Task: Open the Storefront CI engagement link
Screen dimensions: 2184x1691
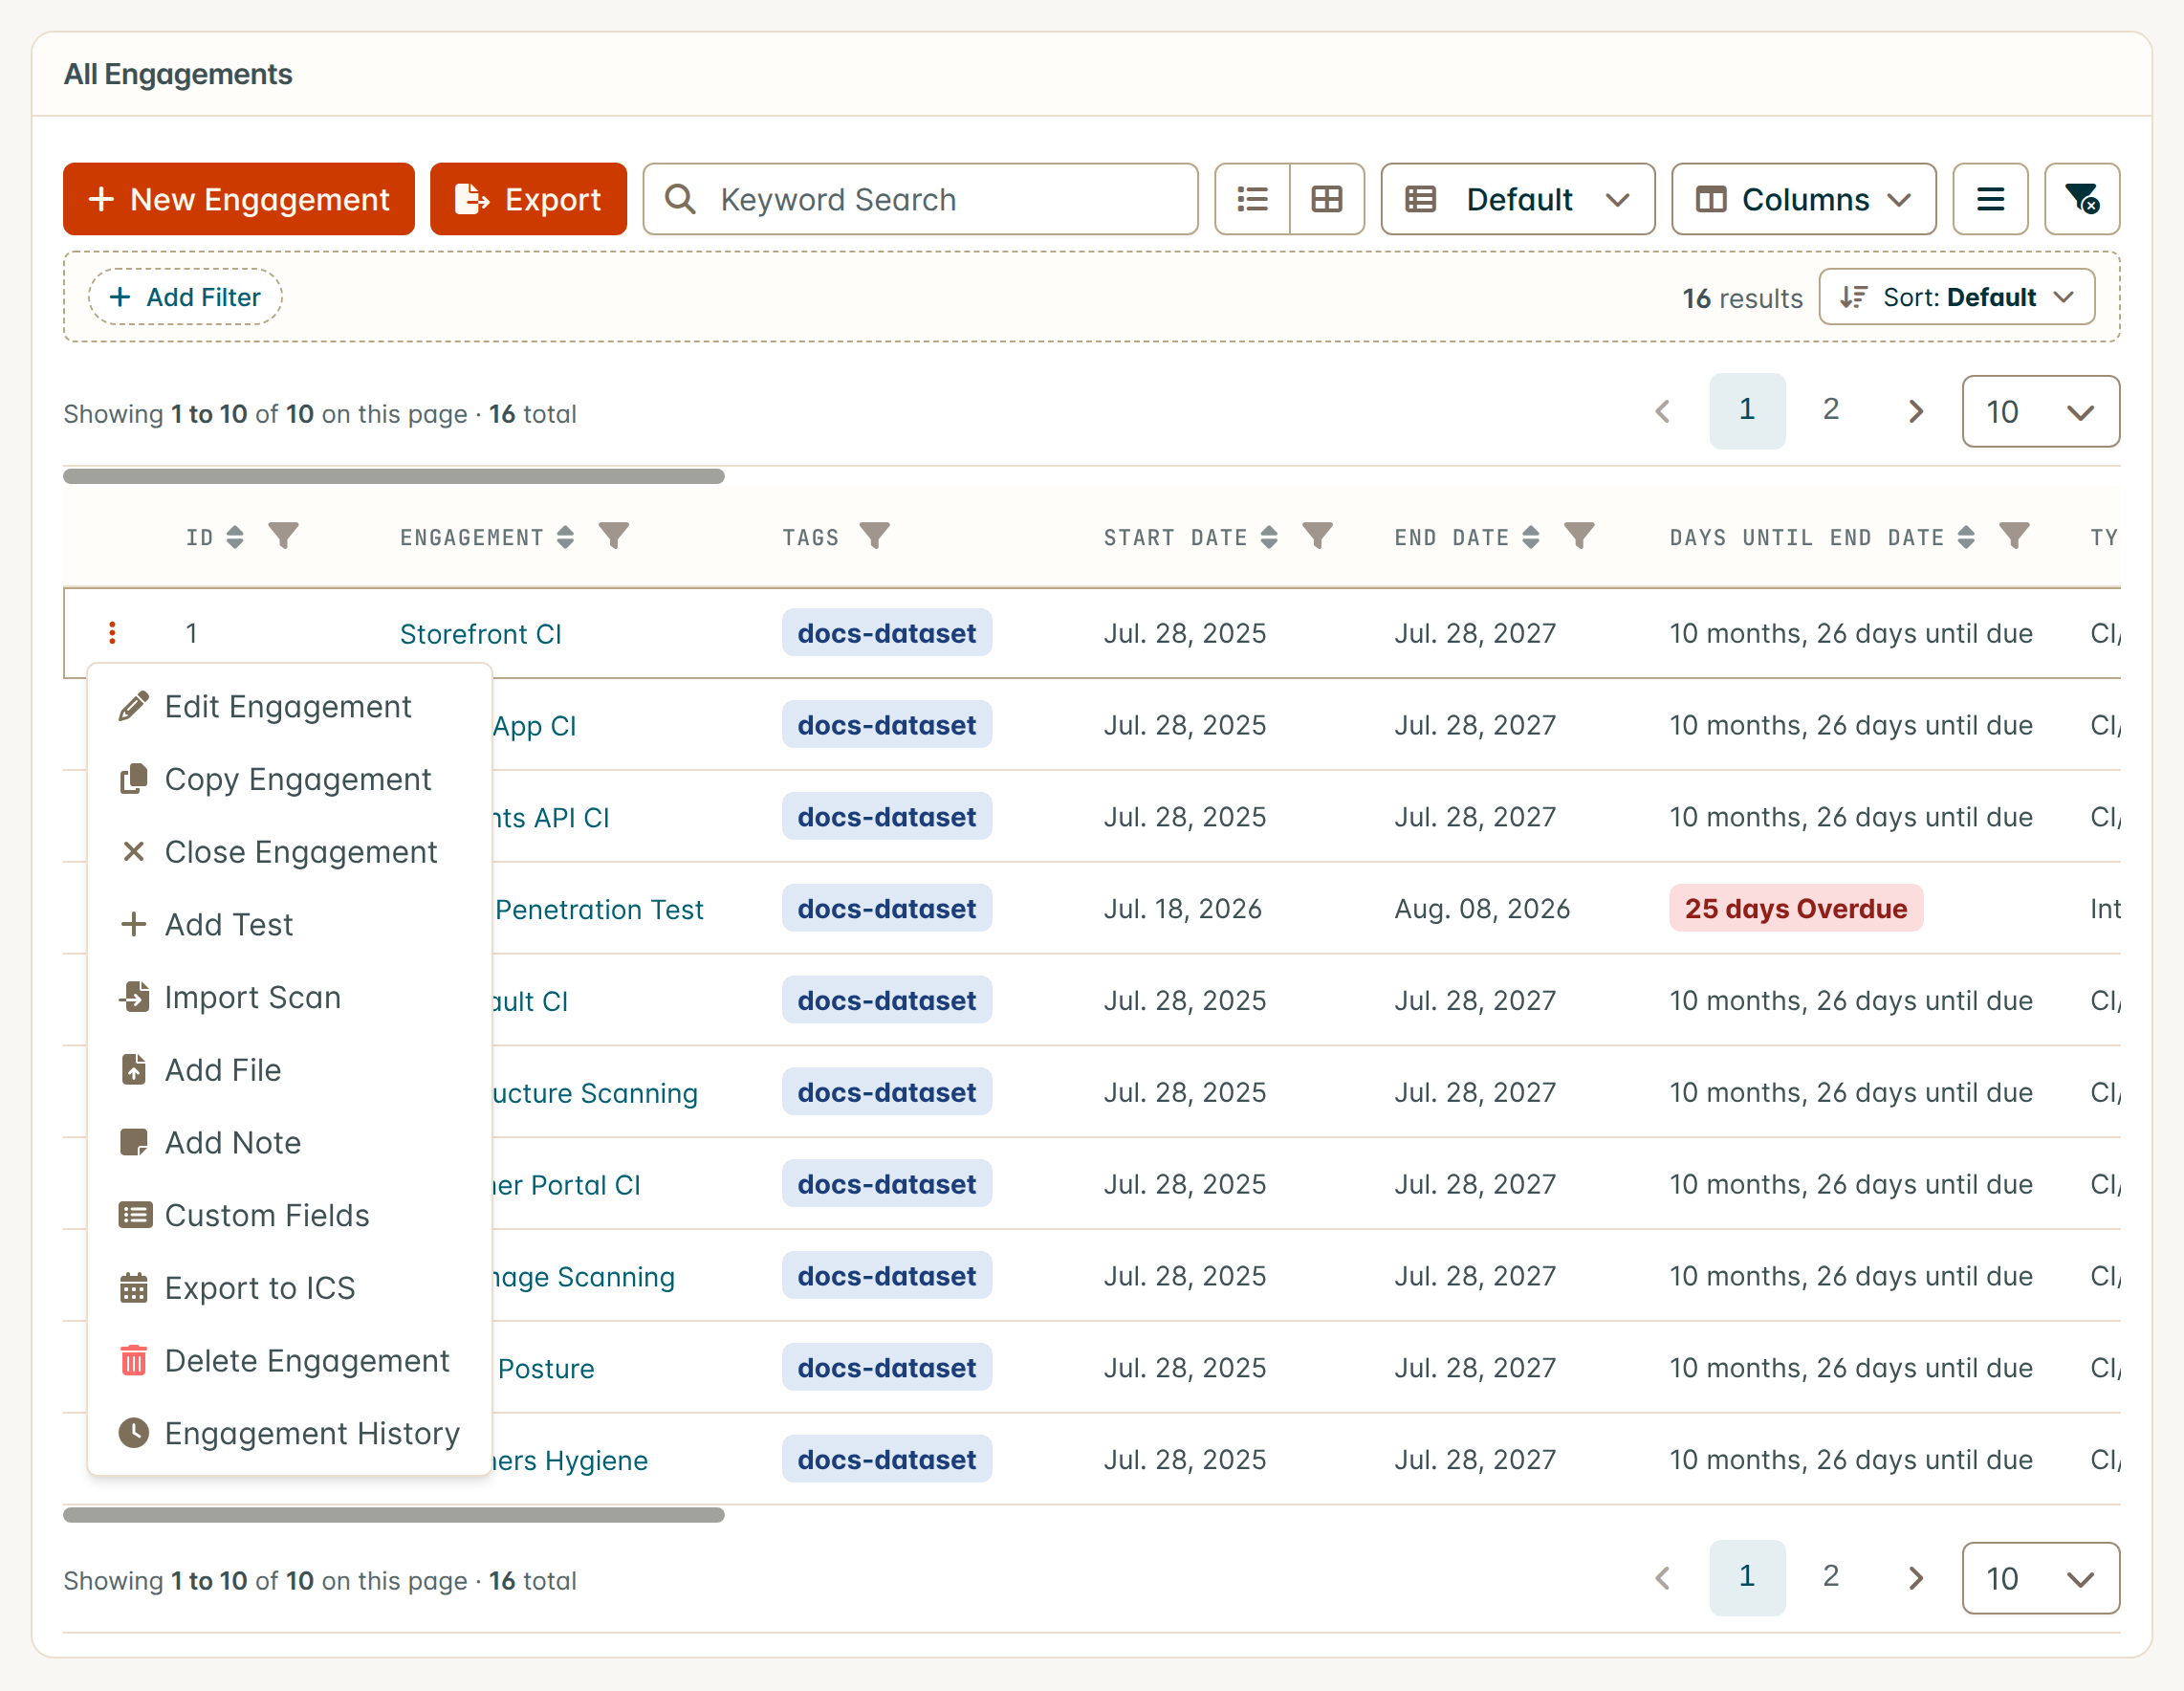Action: 480,634
